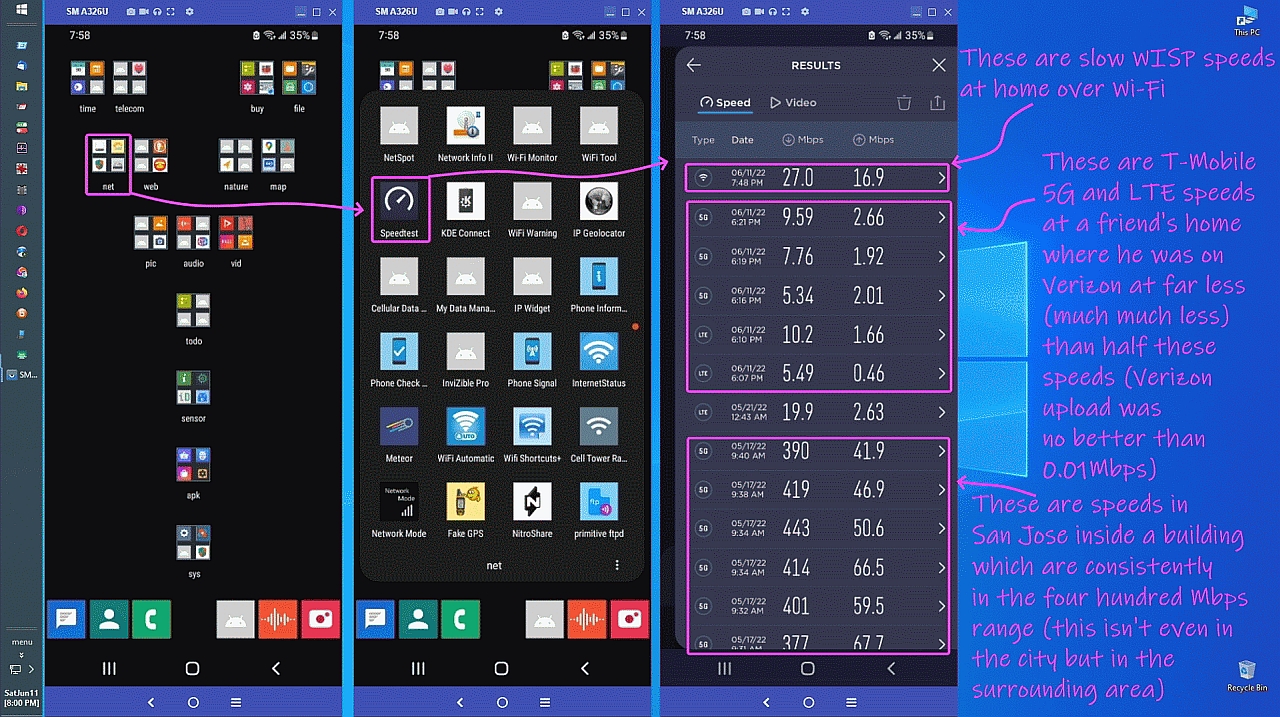1280x717 pixels.
Task: Select the 401 Mbps download value
Action: coord(797,606)
